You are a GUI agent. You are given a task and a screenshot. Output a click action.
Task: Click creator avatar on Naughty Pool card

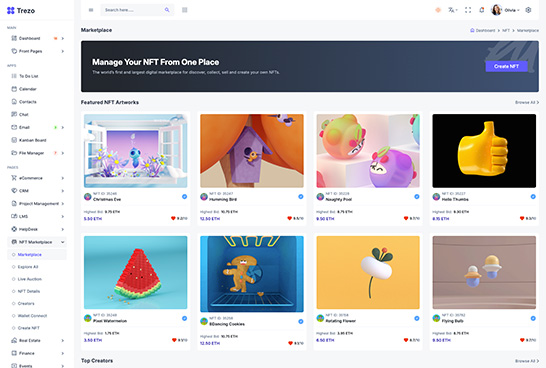(320, 197)
